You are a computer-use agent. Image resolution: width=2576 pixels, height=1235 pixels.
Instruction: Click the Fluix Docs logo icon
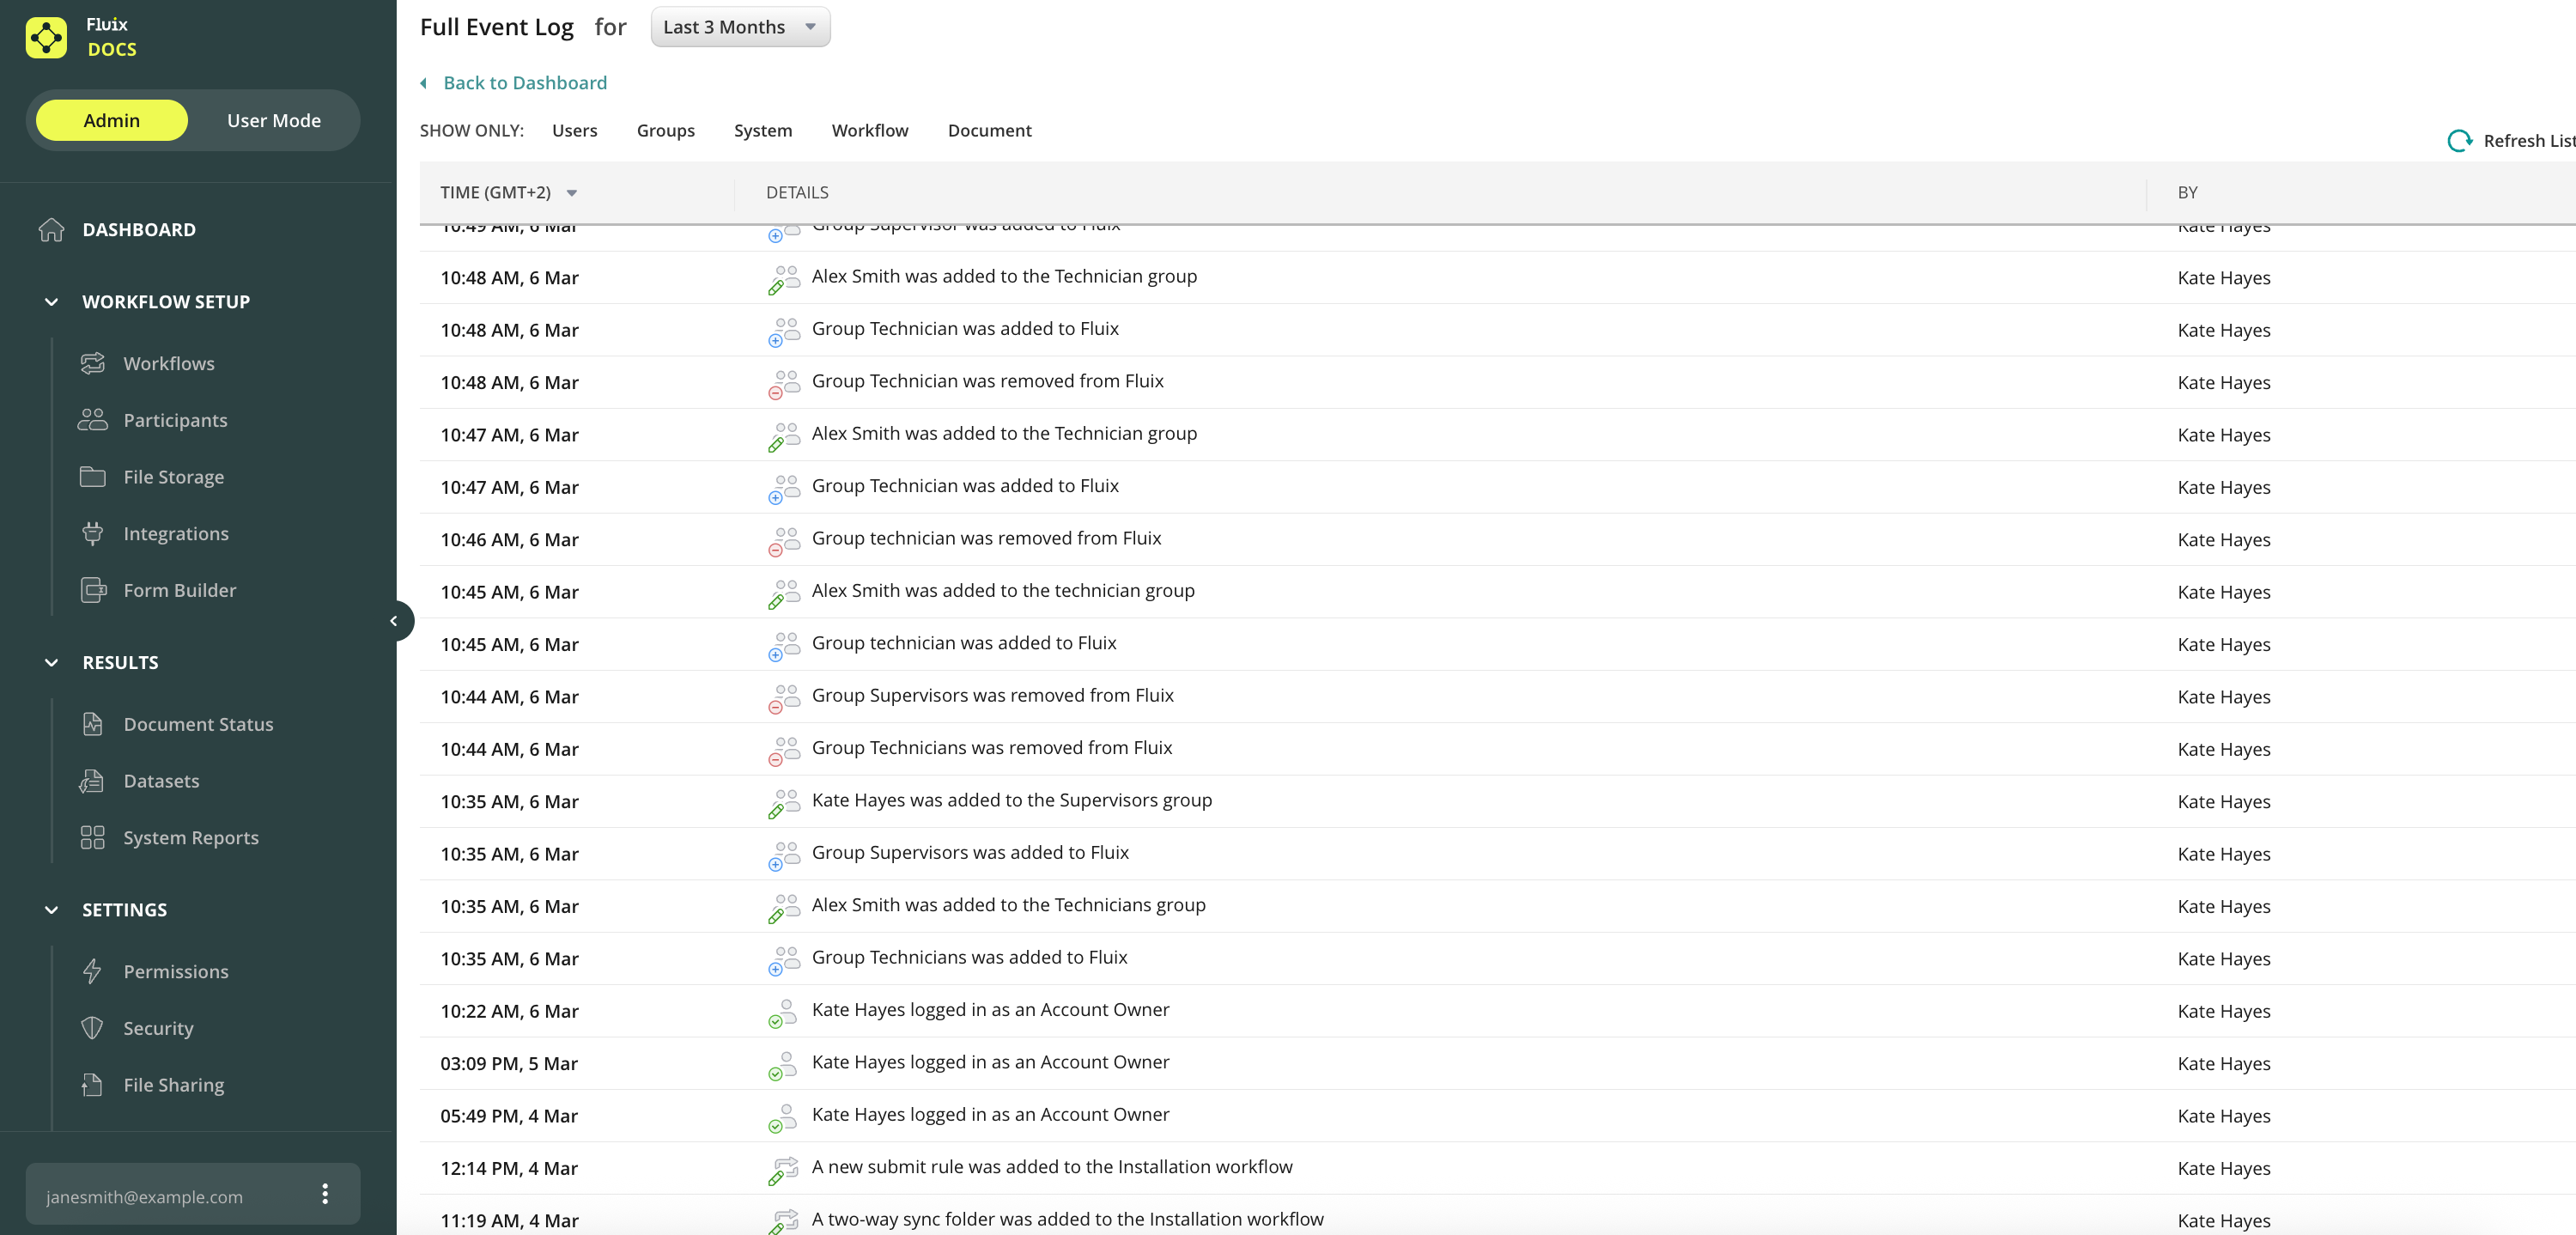pos(46,37)
